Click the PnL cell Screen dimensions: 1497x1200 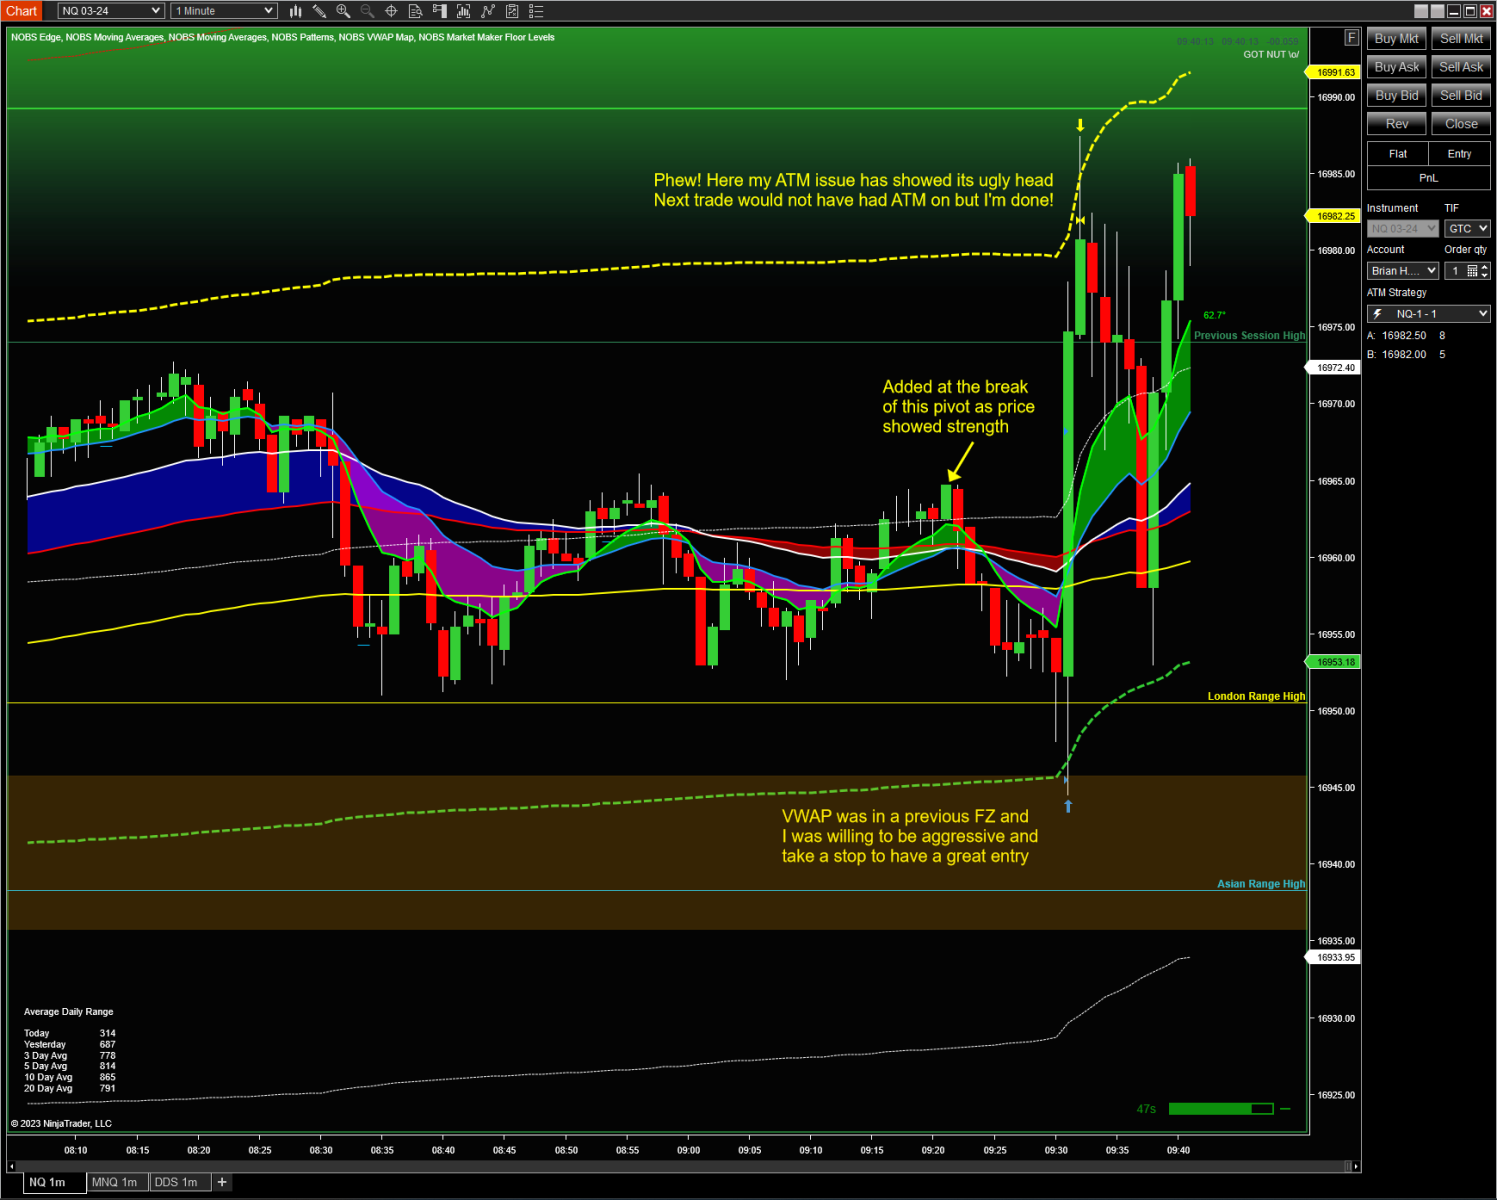1428,178
